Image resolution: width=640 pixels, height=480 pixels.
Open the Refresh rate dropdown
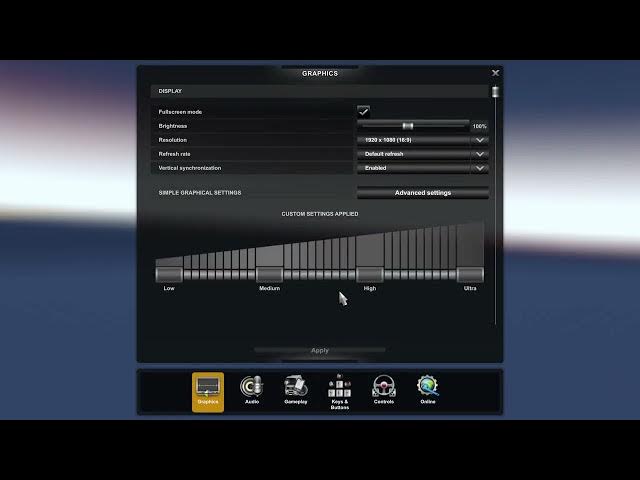pyautogui.click(x=423, y=154)
